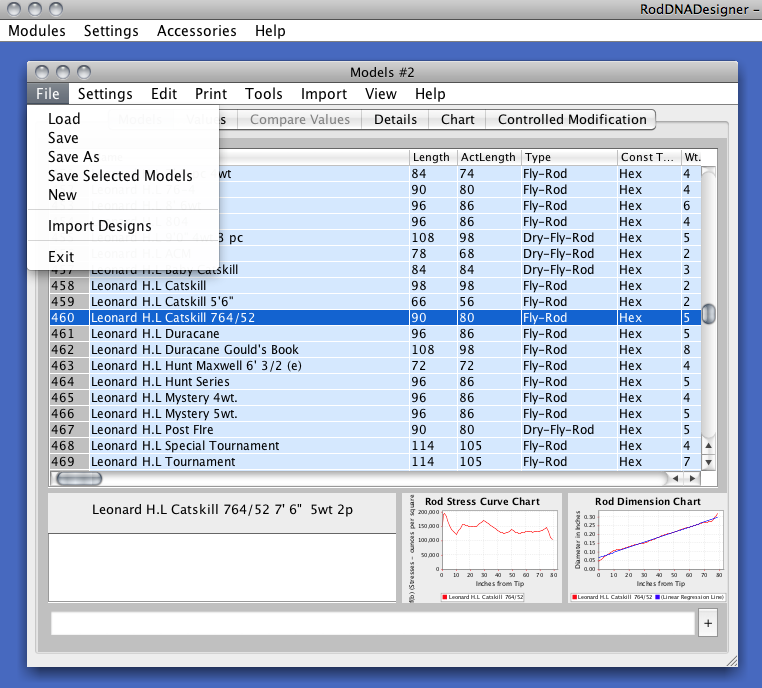Select row Leonard H.L Duracane Gould's Book
The height and width of the screenshot is (688, 762).
click(375, 350)
